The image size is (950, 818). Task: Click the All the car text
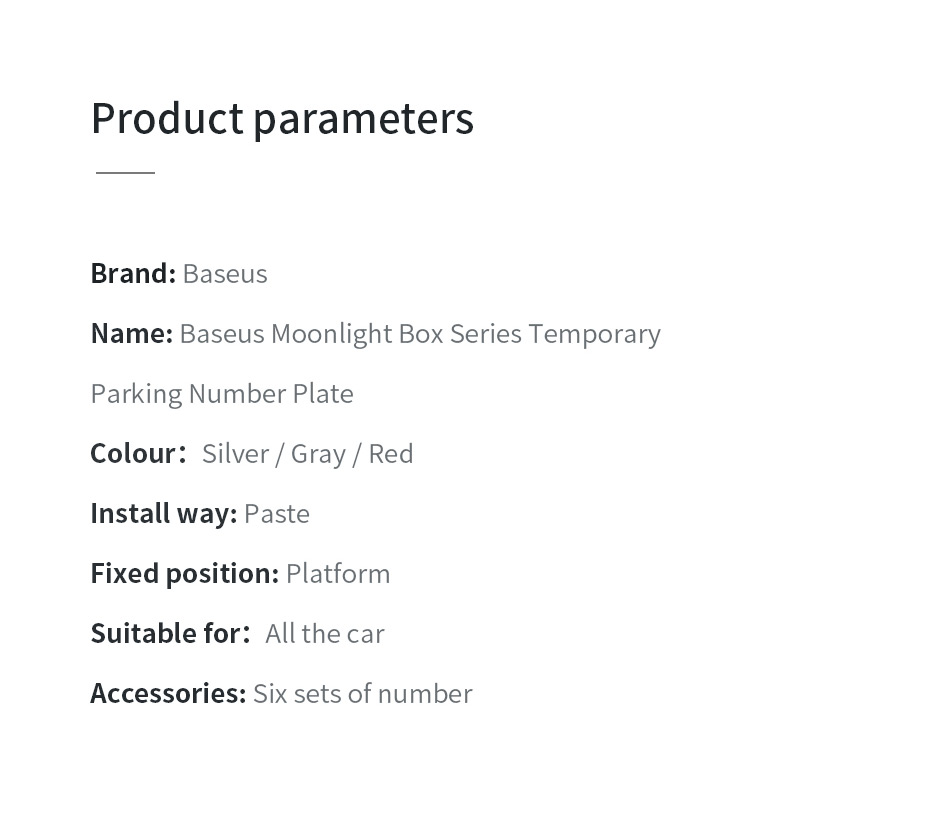[x=325, y=633]
